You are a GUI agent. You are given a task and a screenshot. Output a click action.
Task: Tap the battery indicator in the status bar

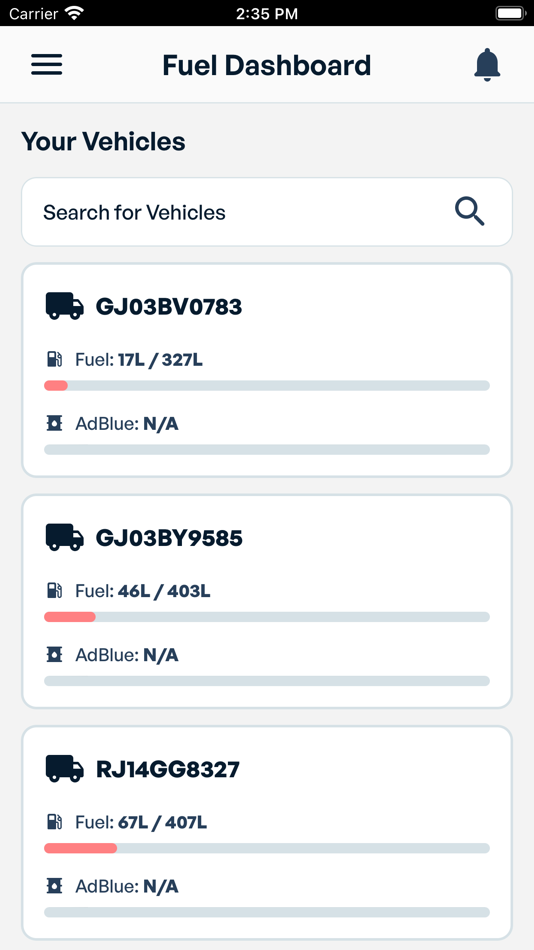tap(510, 13)
